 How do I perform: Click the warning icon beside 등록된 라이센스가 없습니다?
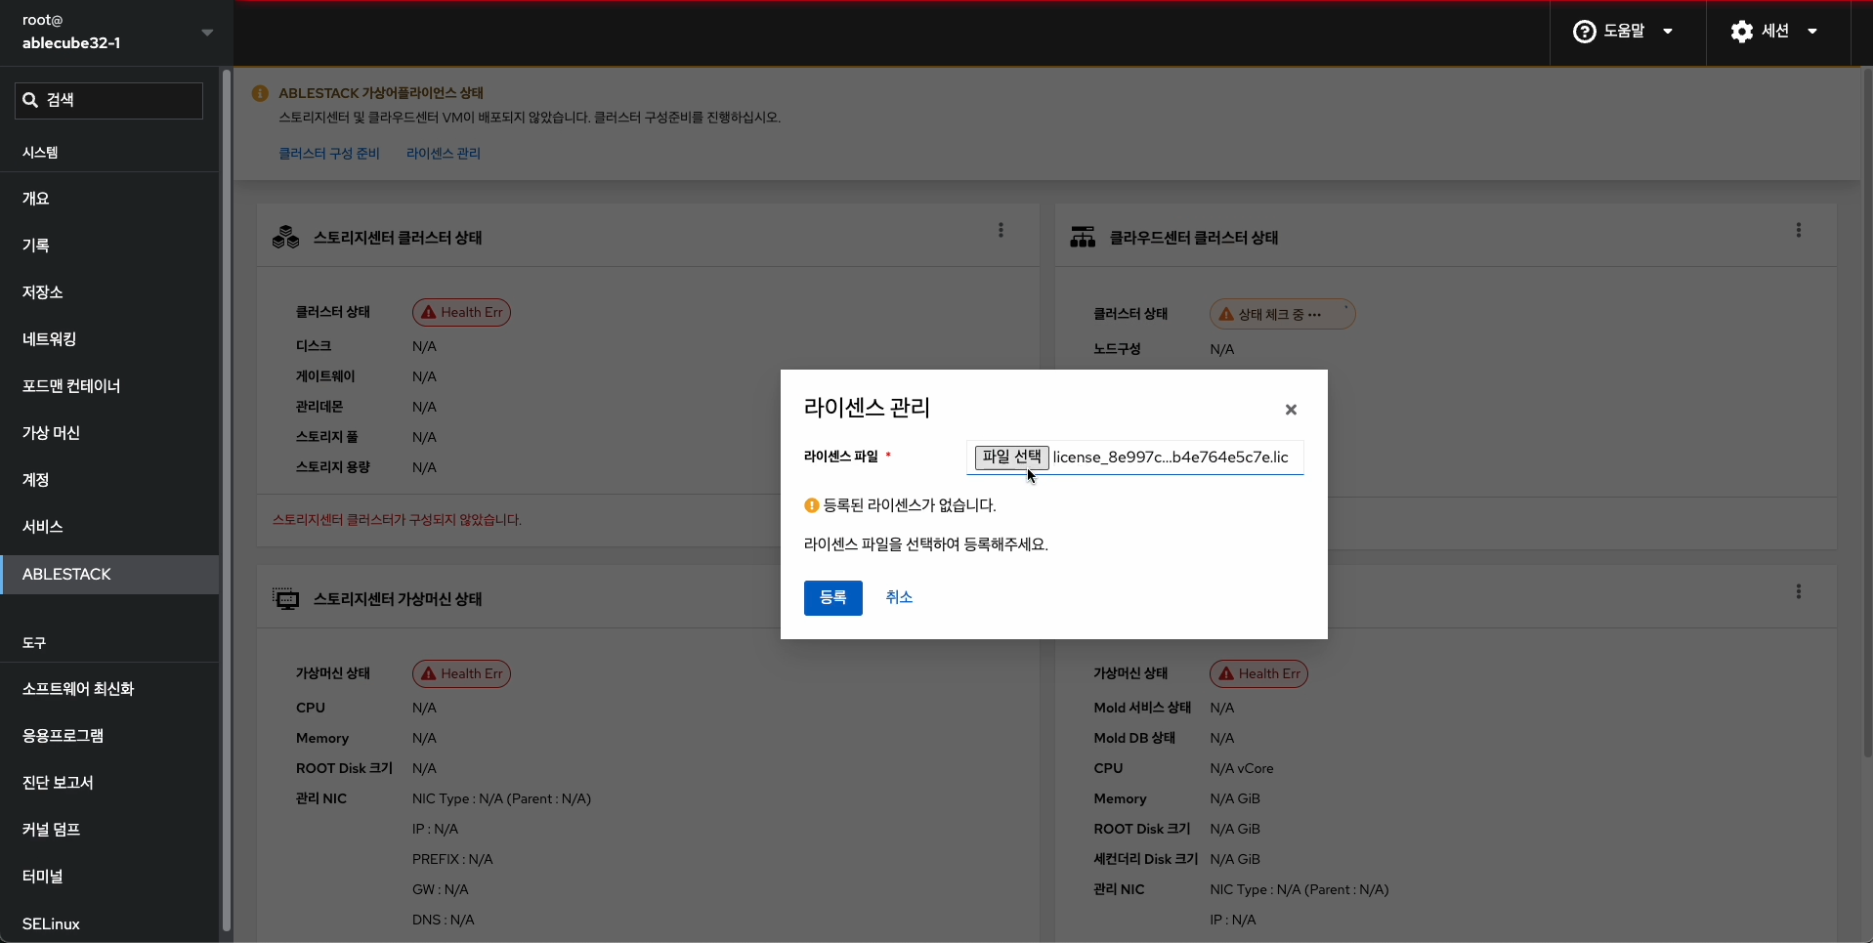[x=811, y=506]
